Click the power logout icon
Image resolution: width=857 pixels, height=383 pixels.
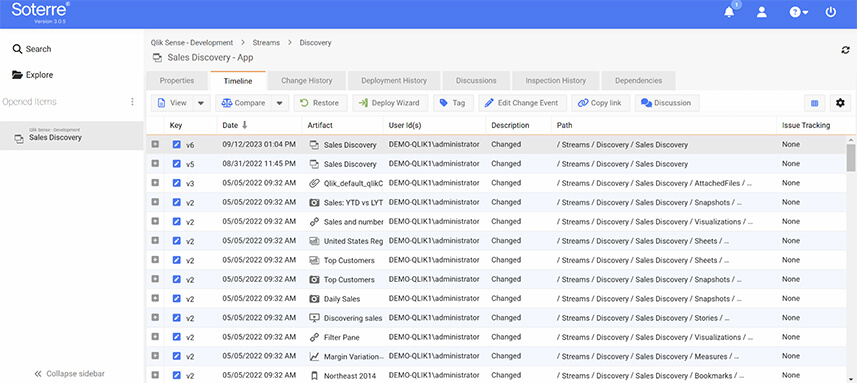(830, 12)
